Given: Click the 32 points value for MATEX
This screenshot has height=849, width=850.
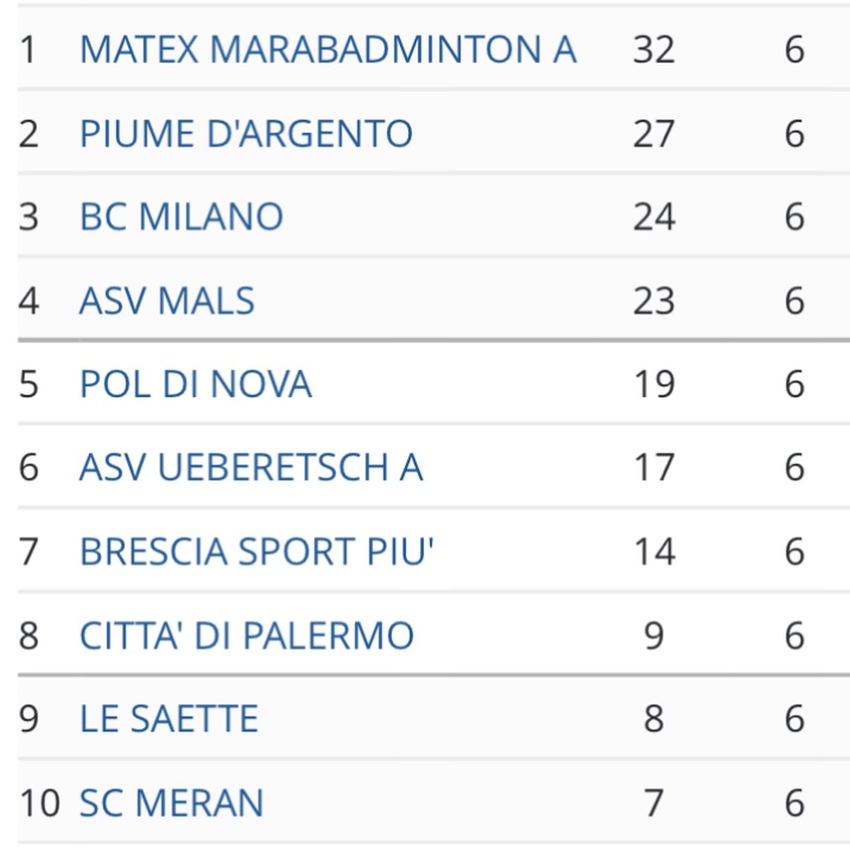Looking at the screenshot, I should 654,49.
